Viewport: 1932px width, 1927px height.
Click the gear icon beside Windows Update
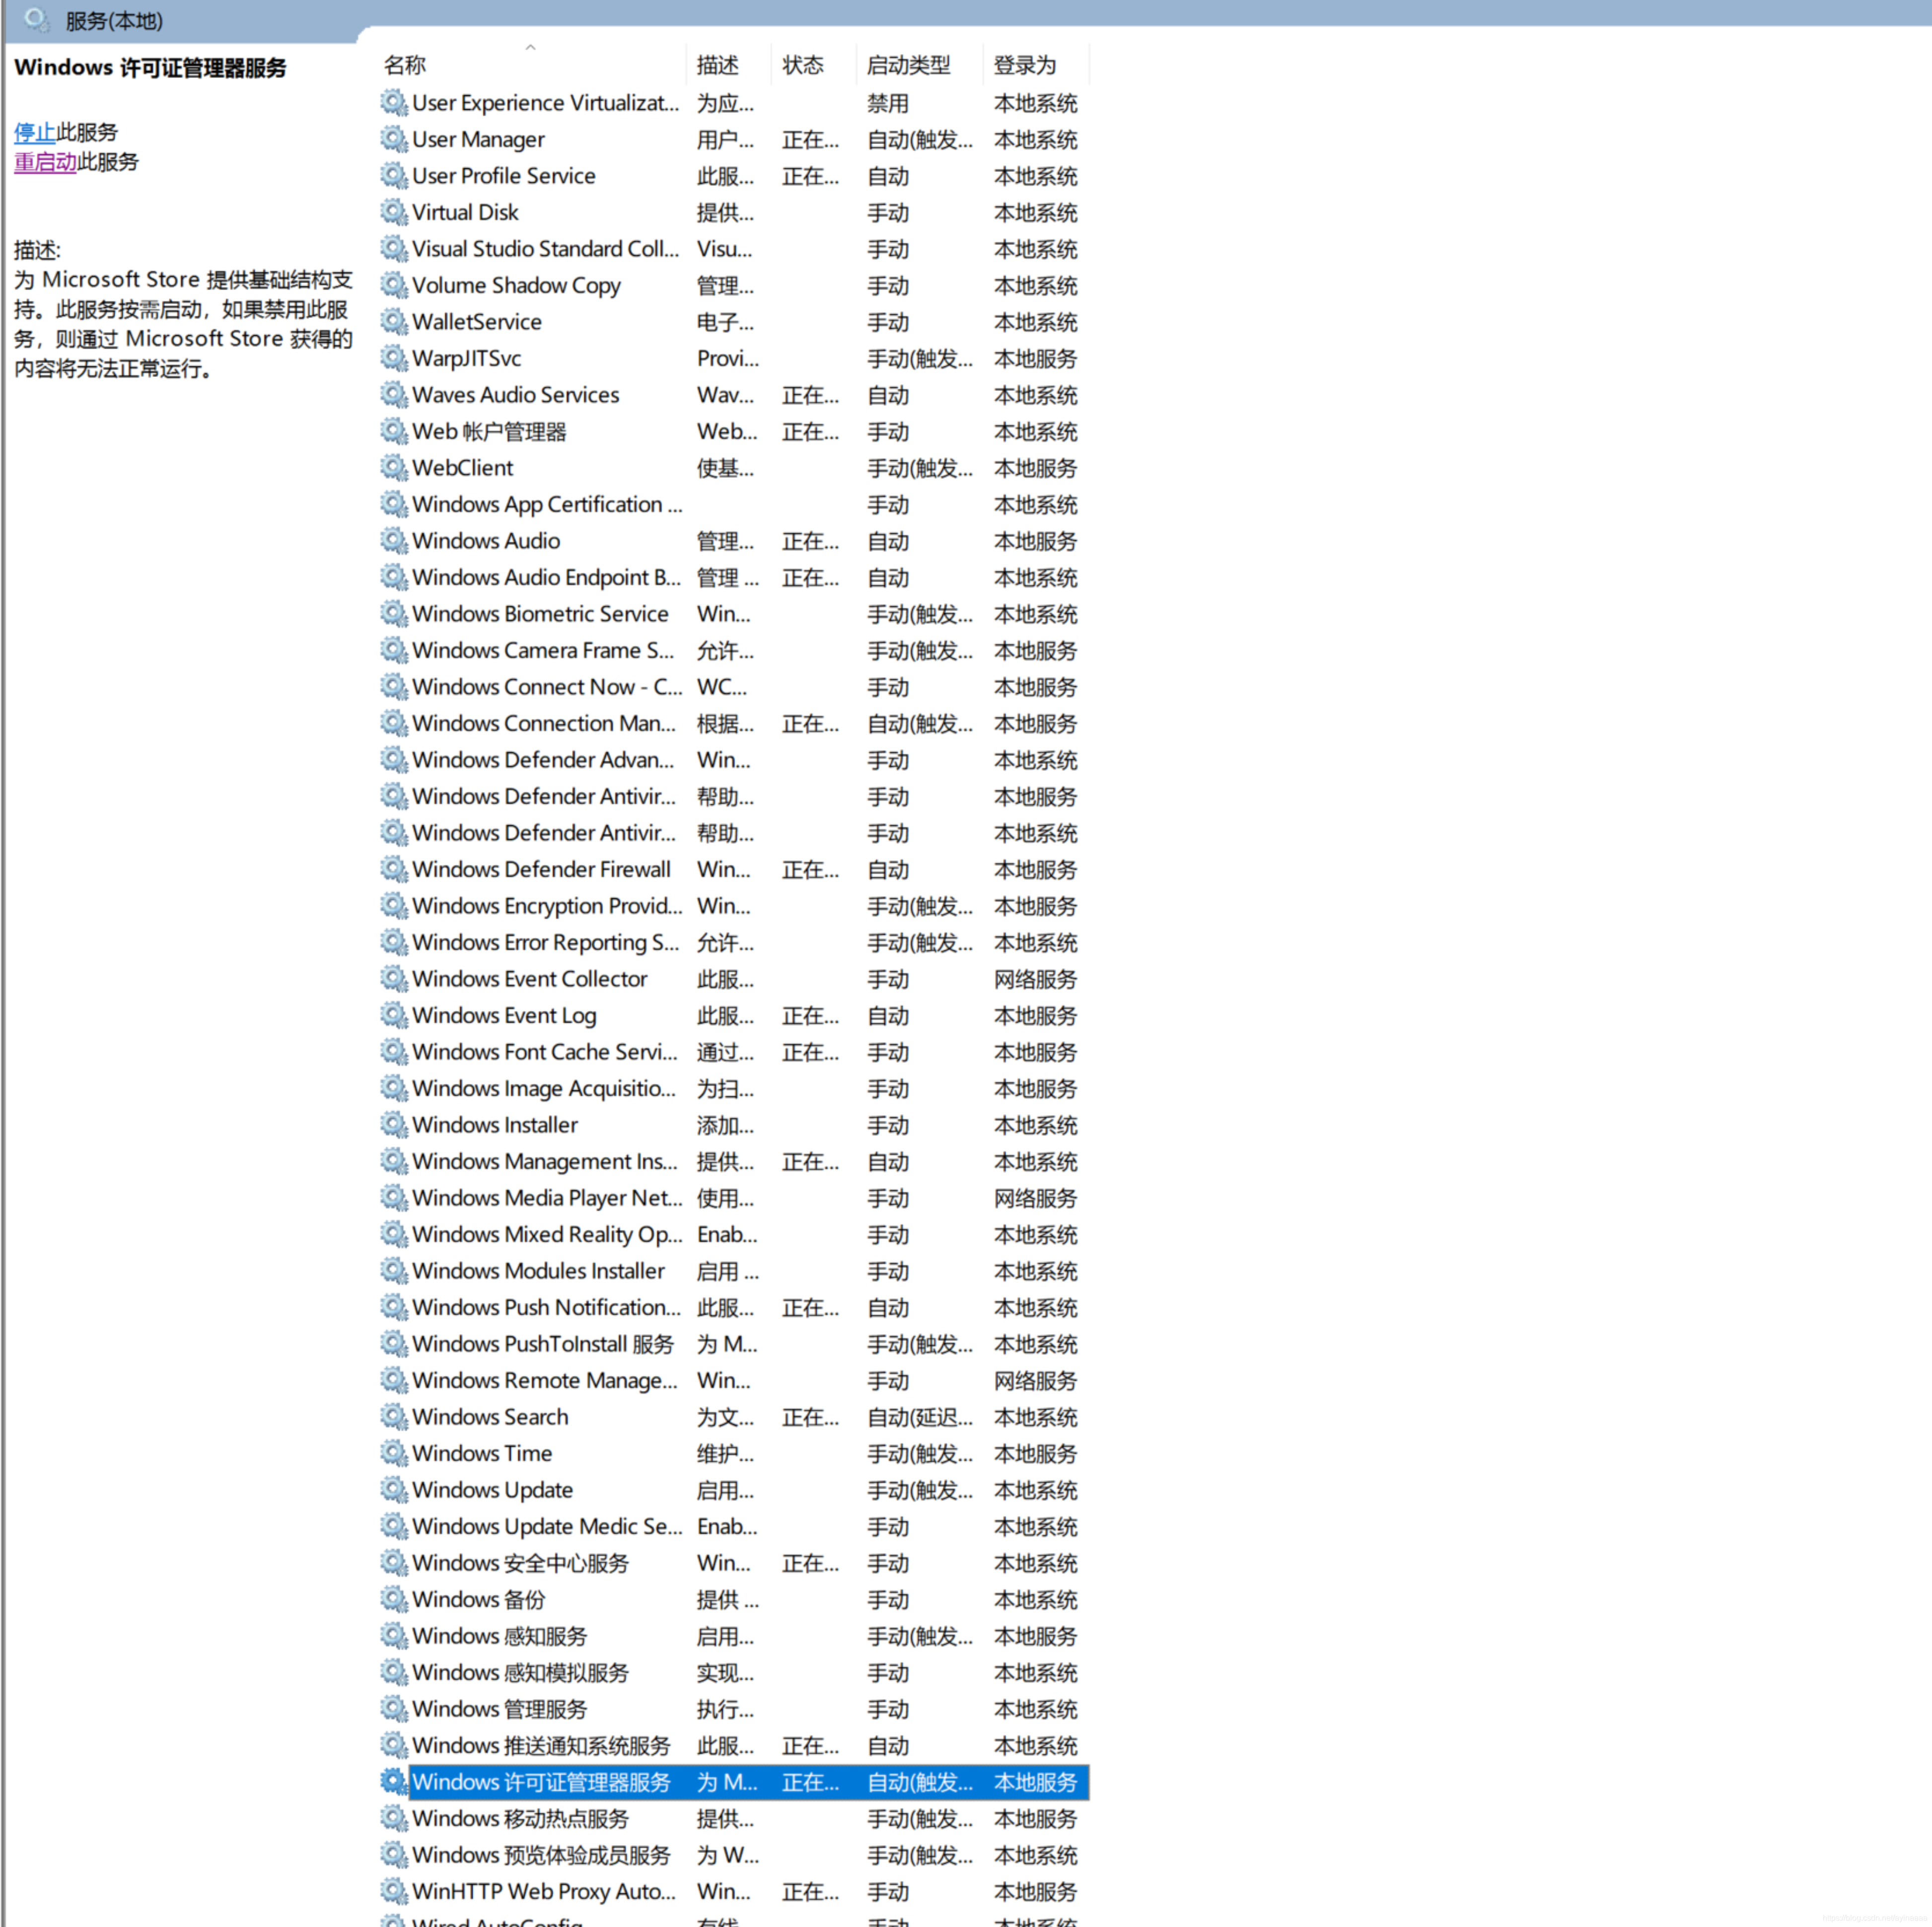(x=394, y=1490)
